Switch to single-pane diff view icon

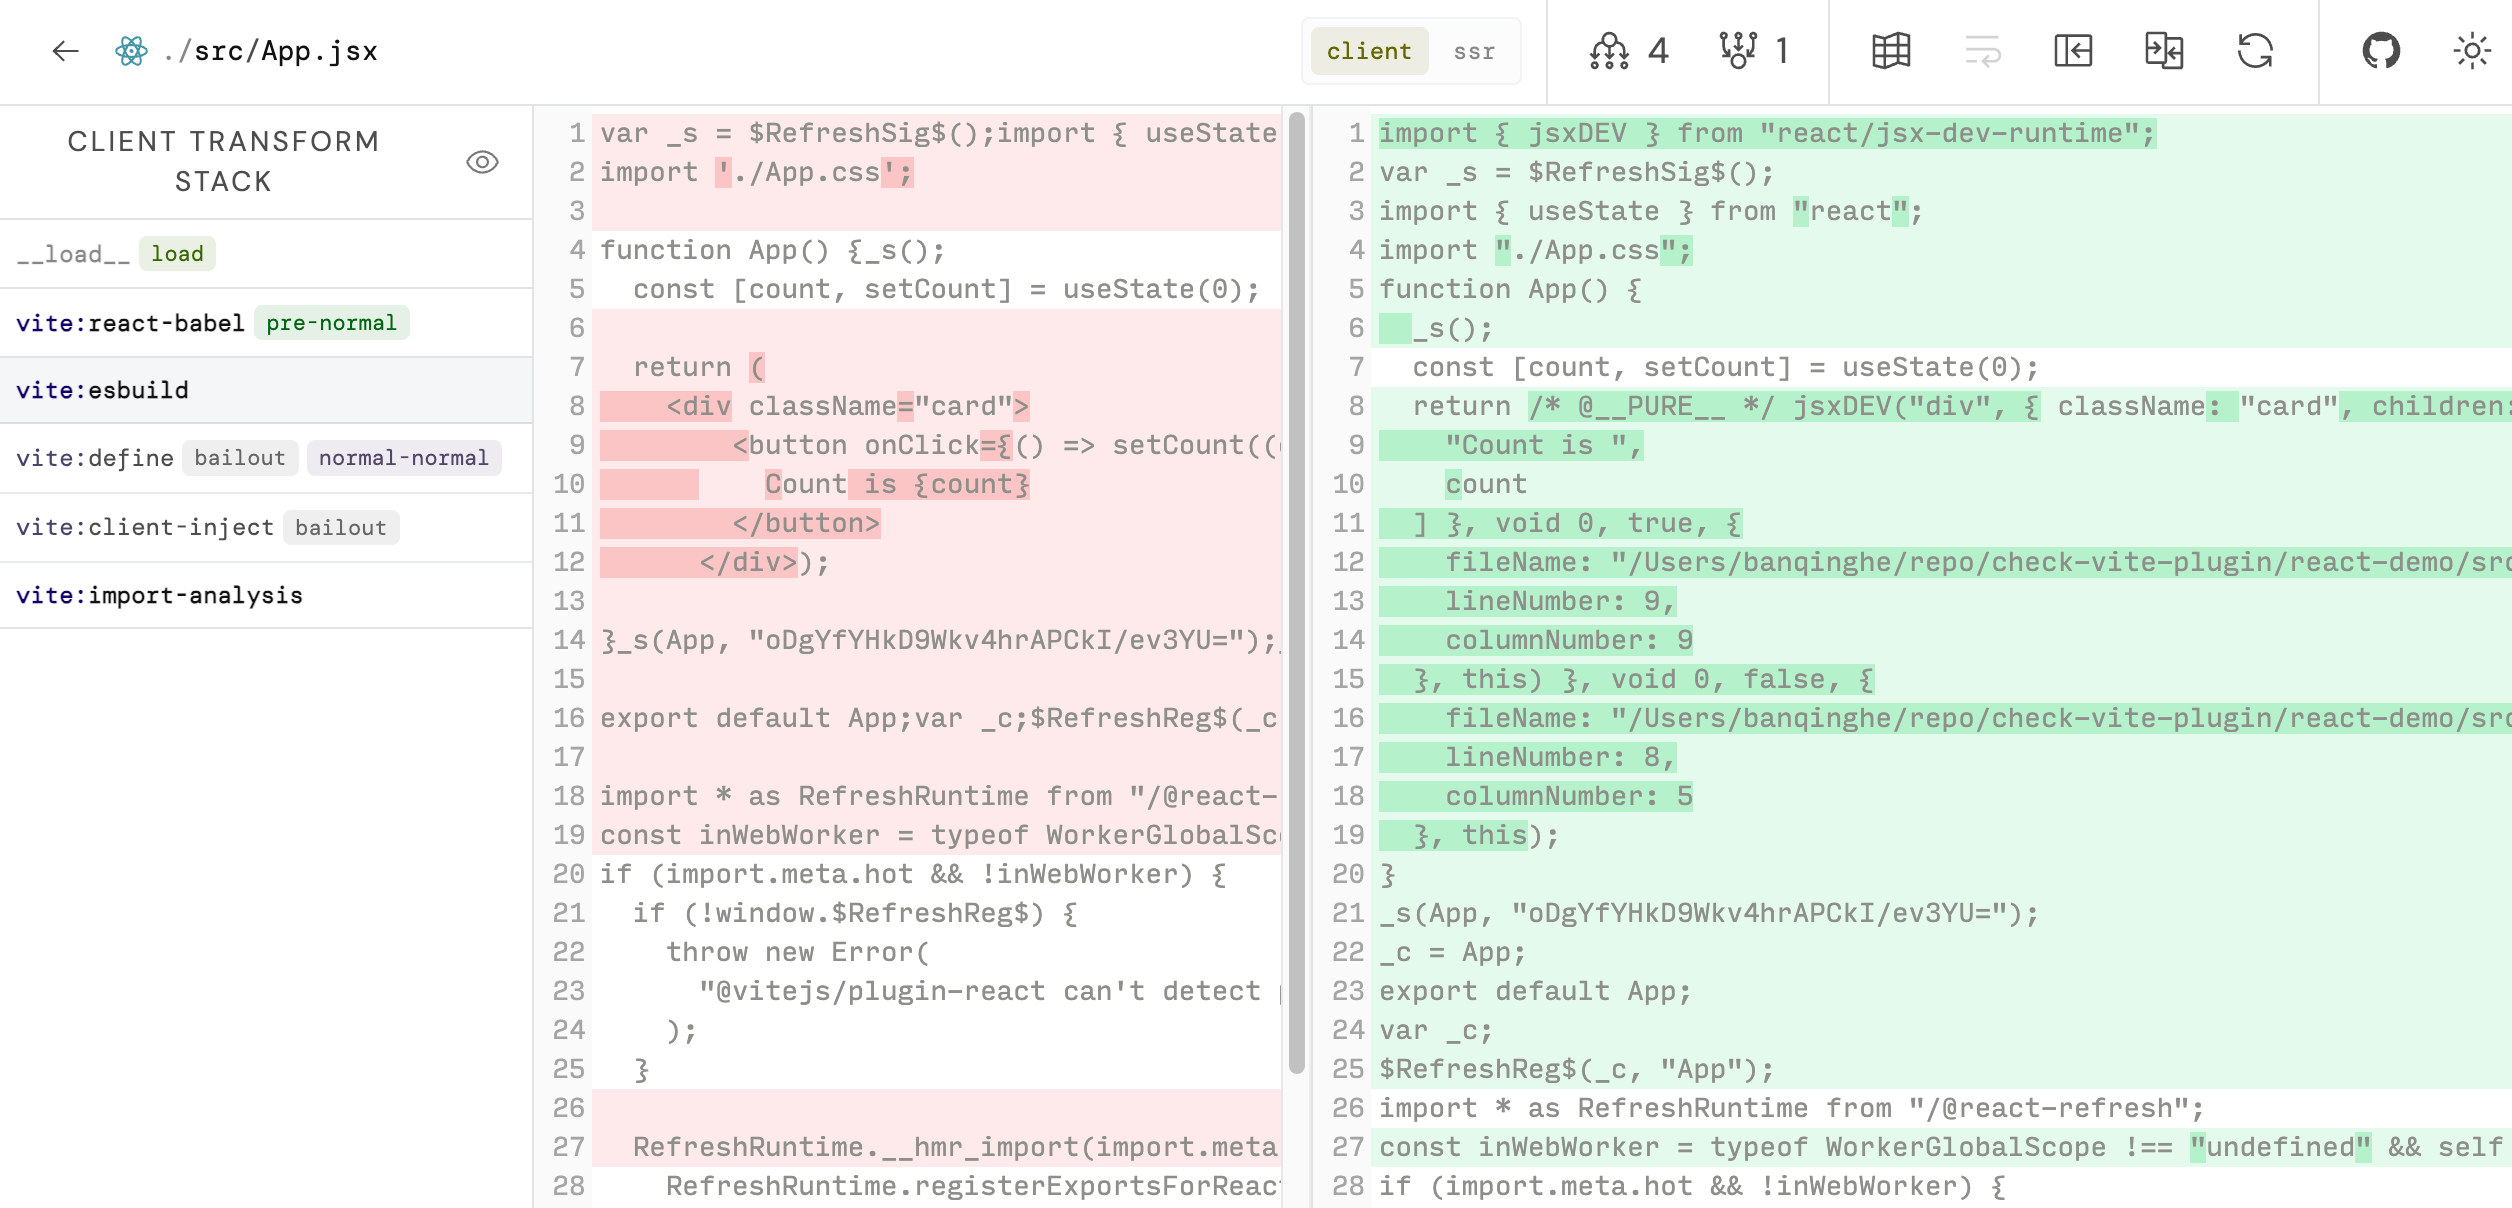pos(2073,51)
